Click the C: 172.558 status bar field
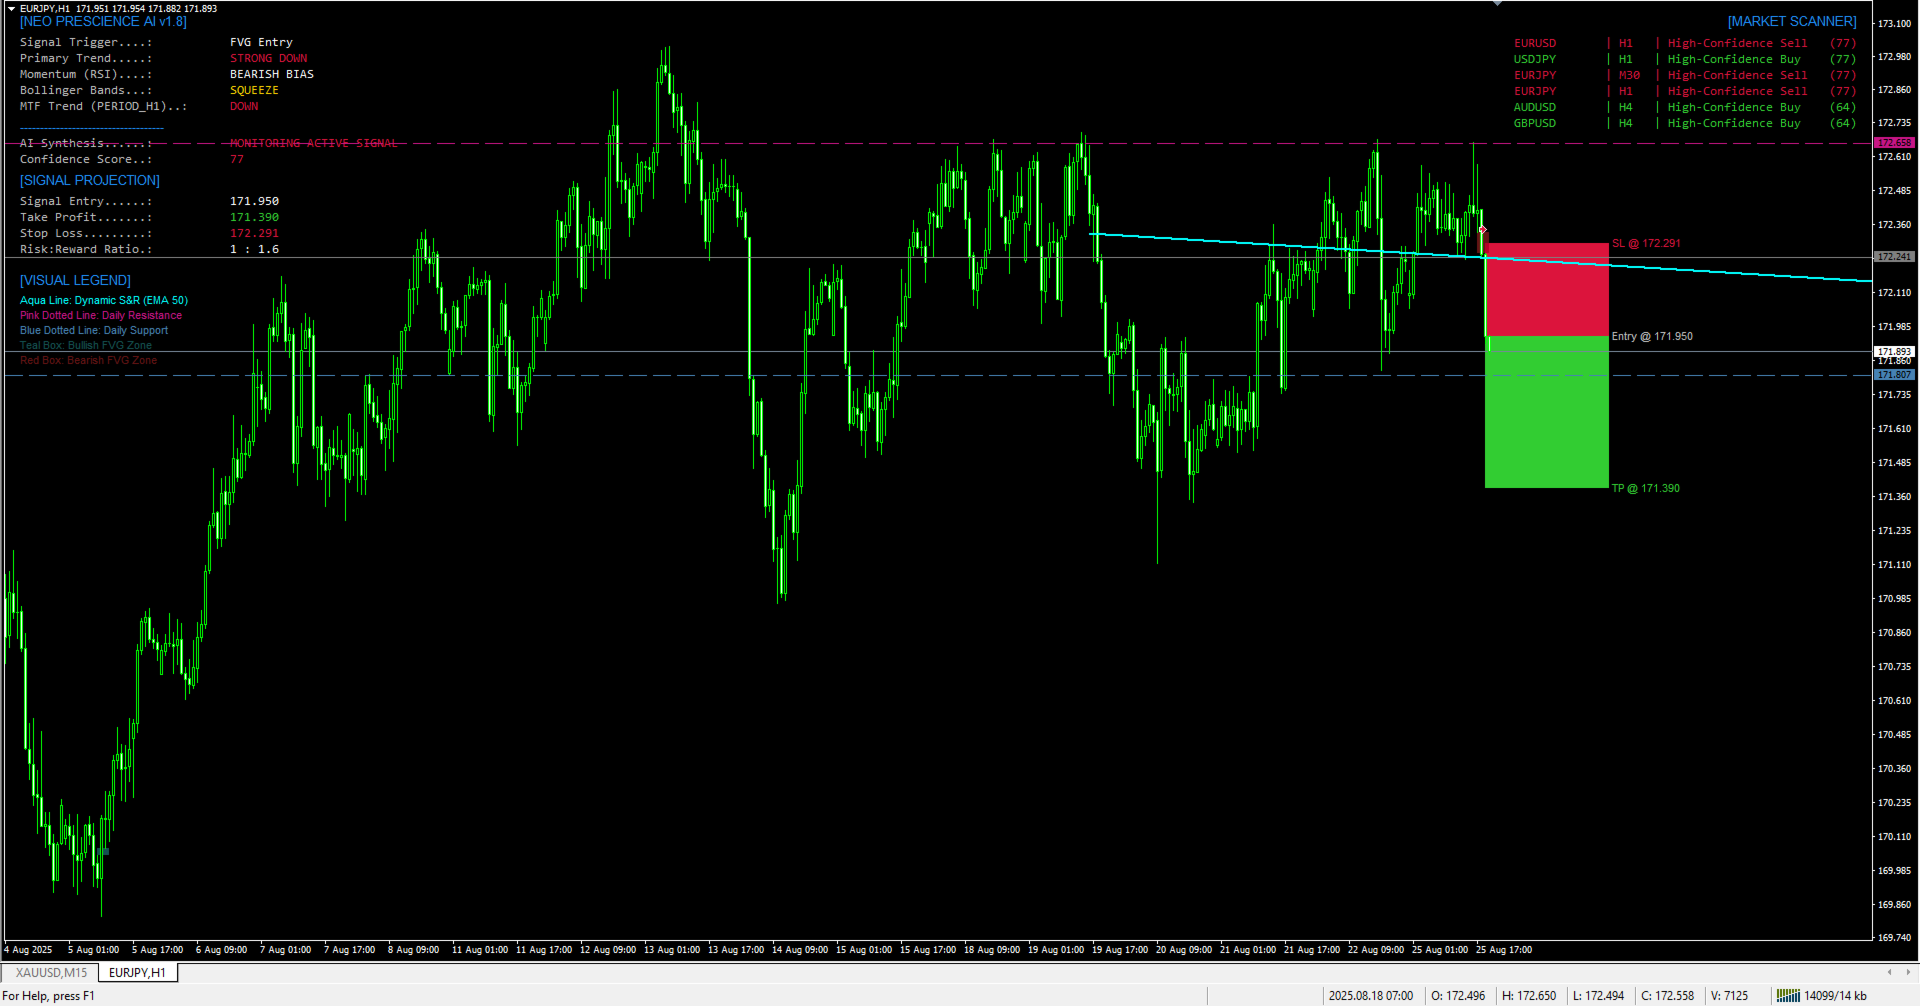Image resolution: width=1920 pixels, height=1006 pixels. click(x=1668, y=996)
